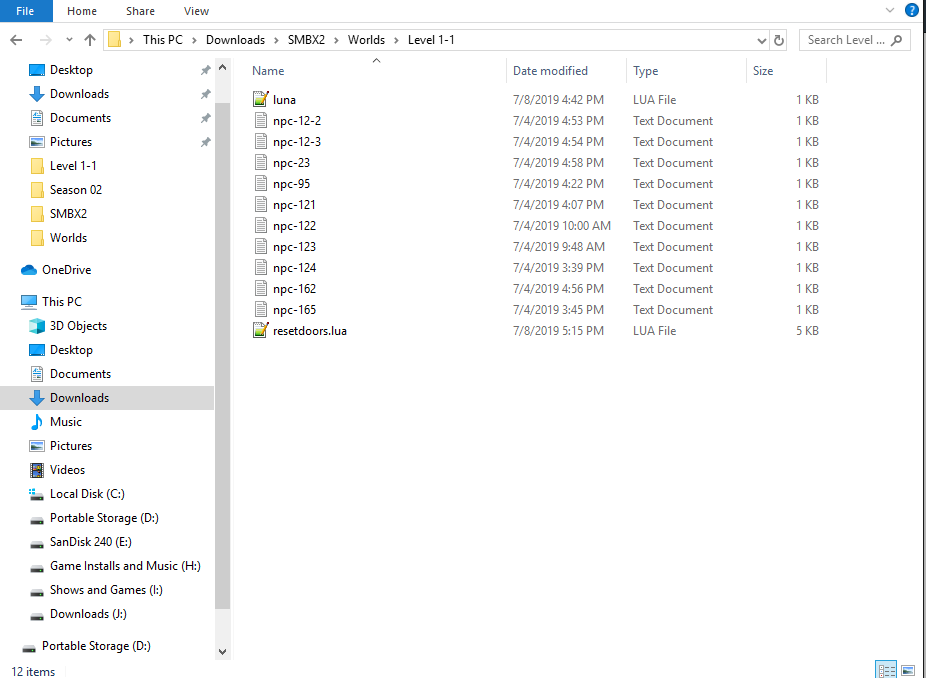Image resolution: width=926 pixels, height=678 pixels.
Task: Open Season 02 folder in sidebar
Action: tap(76, 190)
